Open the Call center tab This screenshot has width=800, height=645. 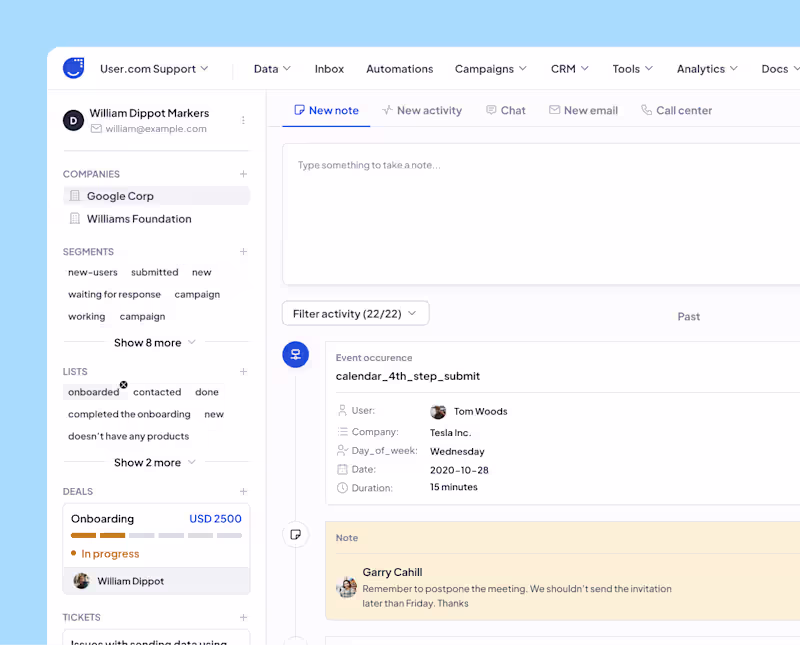click(x=676, y=111)
